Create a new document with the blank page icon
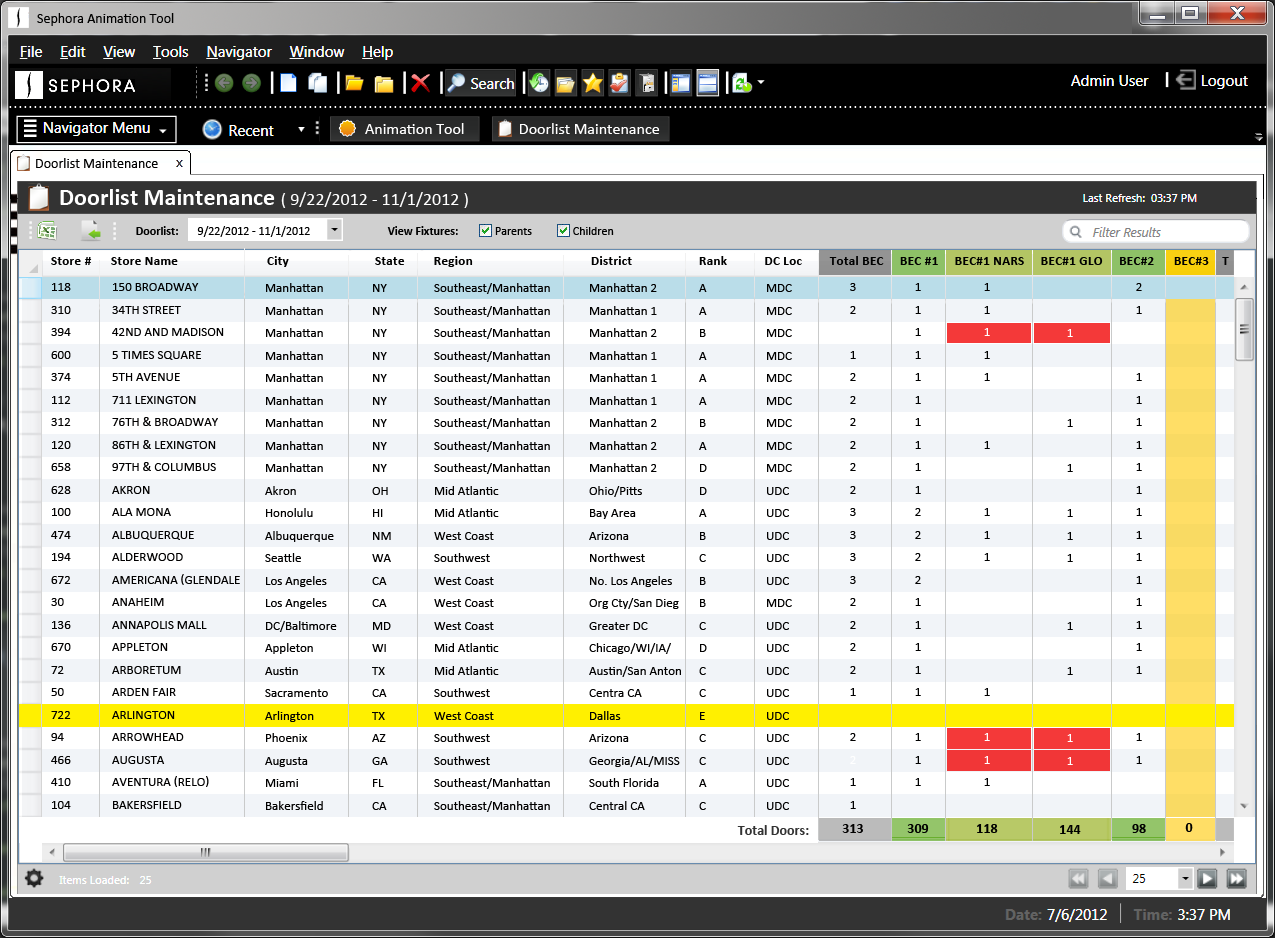The width and height of the screenshot is (1275, 938). pyautogui.click(x=288, y=83)
